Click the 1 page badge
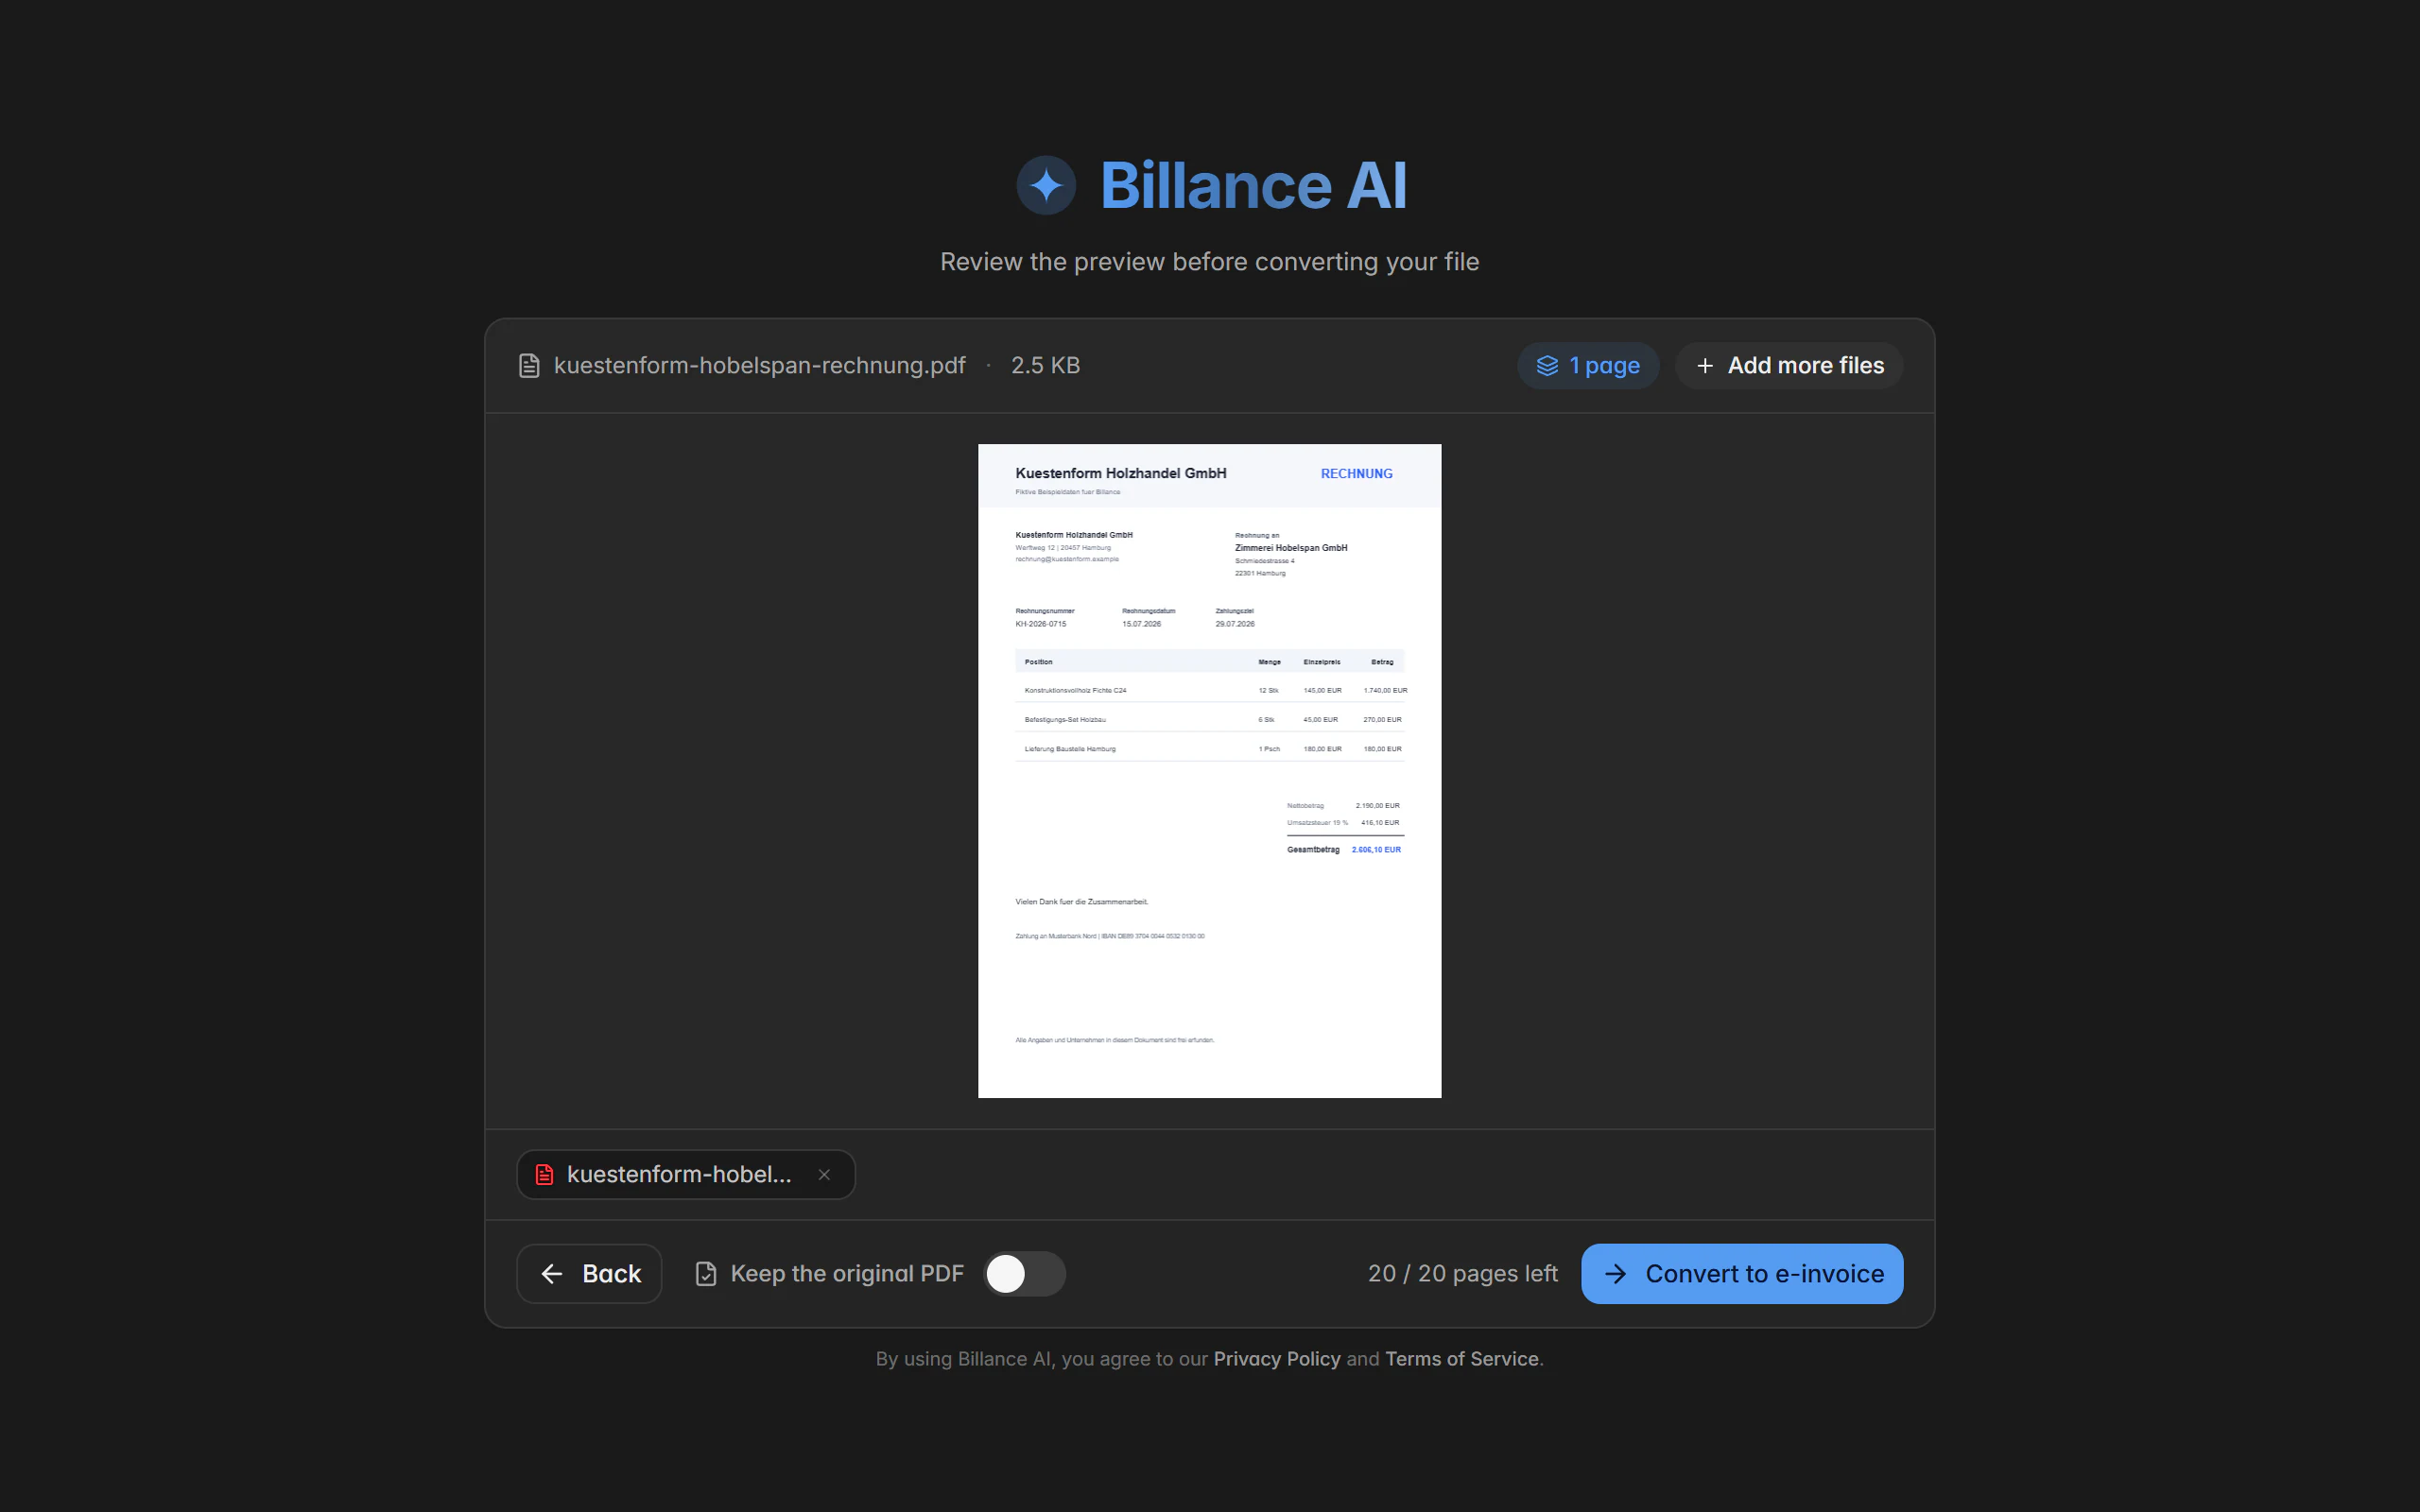 click(1588, 366)
